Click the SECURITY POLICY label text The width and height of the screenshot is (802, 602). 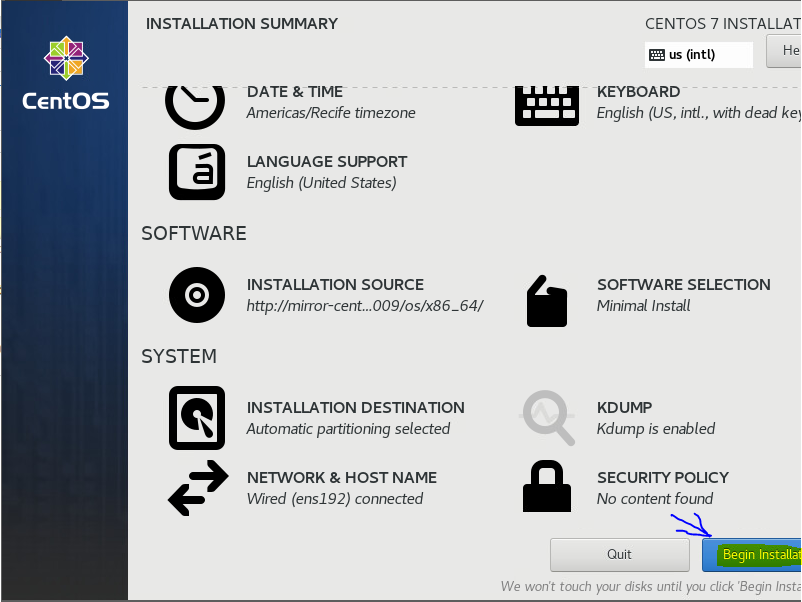coord(662,477)
